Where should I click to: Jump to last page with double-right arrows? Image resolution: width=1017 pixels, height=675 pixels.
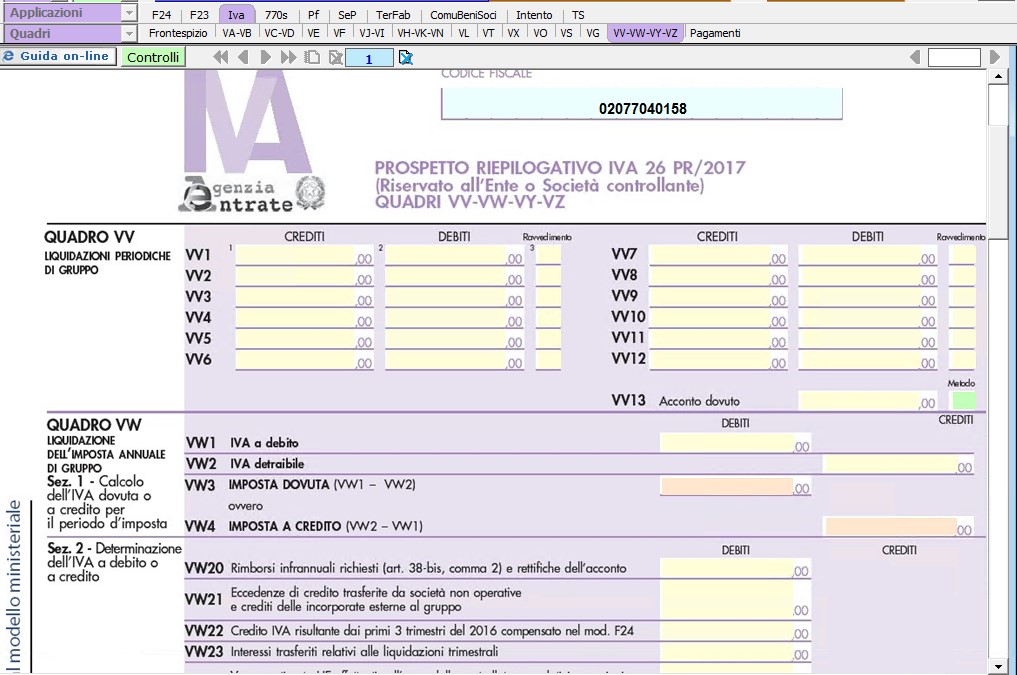tap(288, 58)
